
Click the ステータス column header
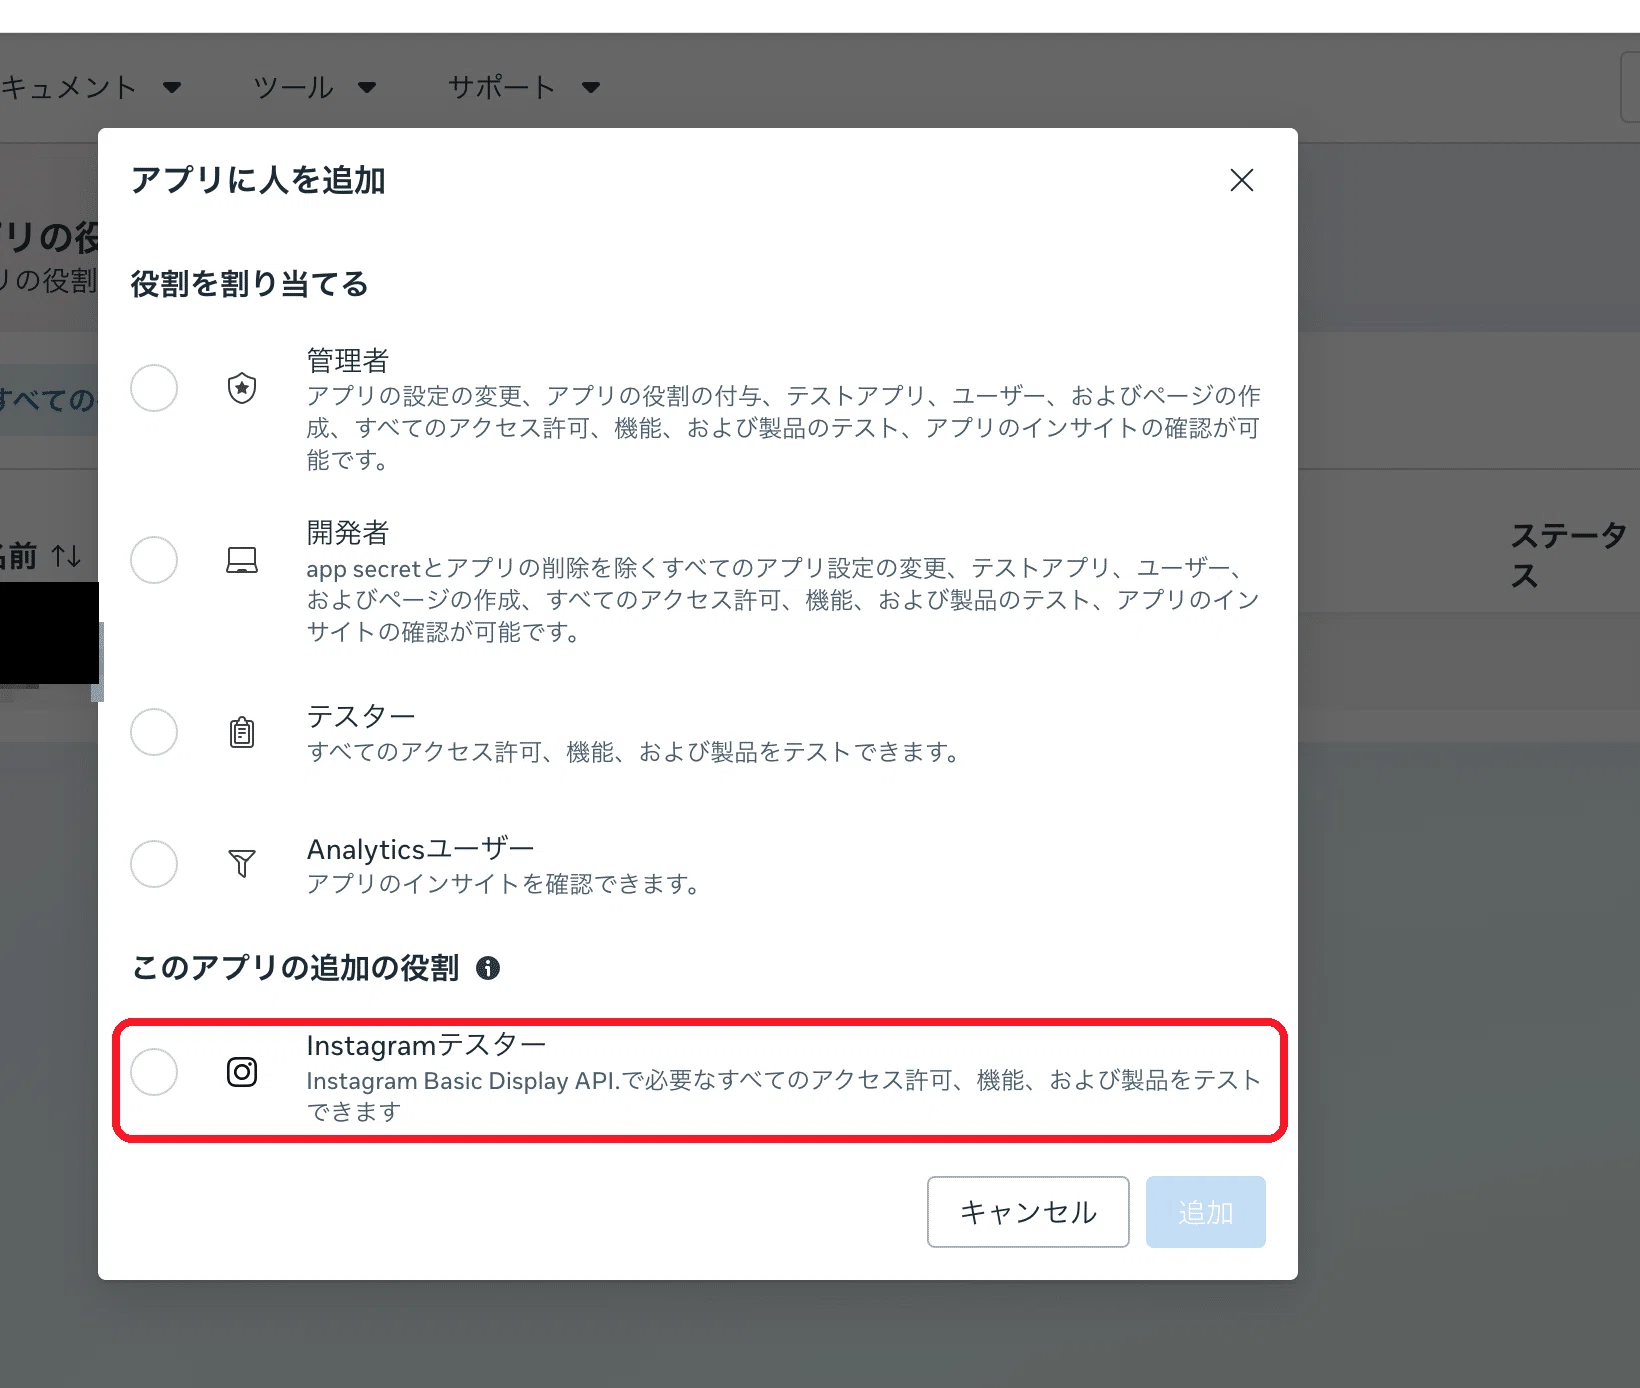point(1568,555)
